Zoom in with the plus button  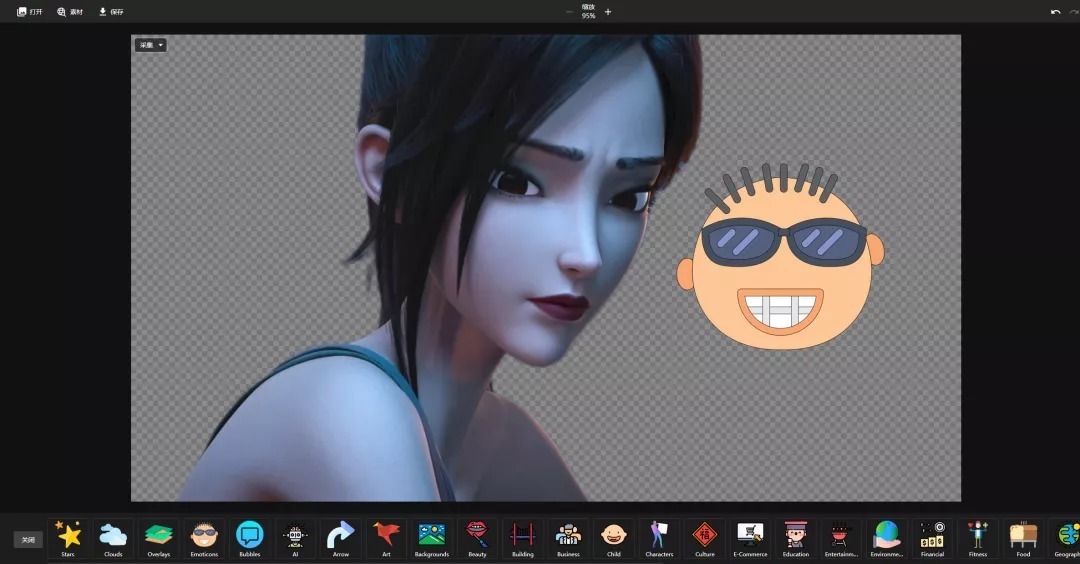point(608,12)
